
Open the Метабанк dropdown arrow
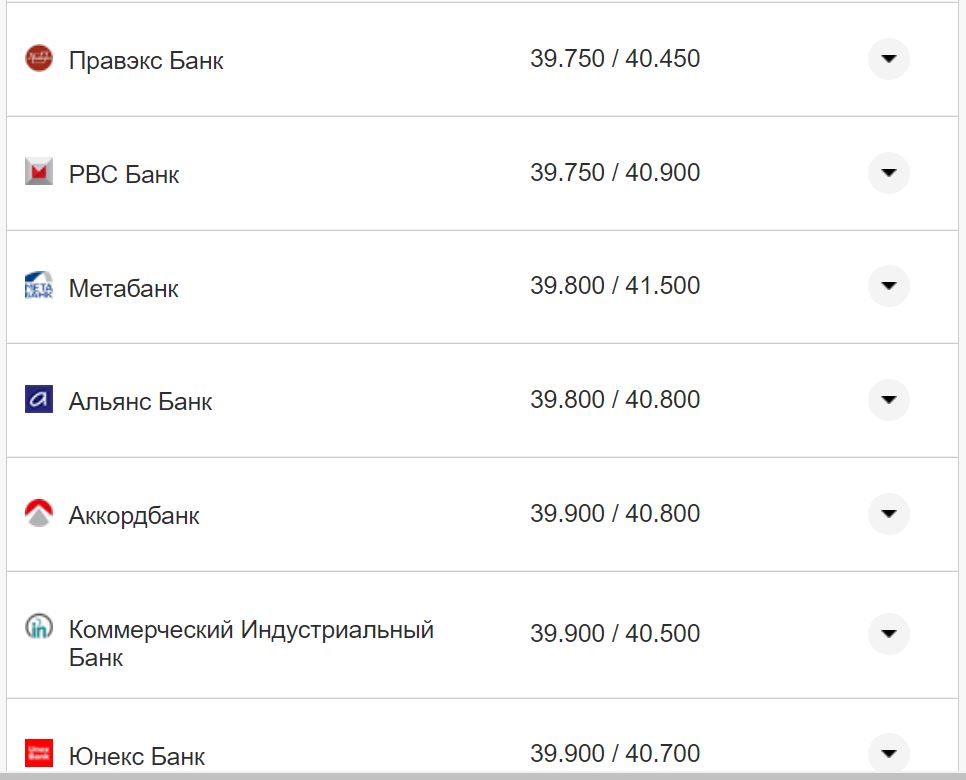(888, 286)
